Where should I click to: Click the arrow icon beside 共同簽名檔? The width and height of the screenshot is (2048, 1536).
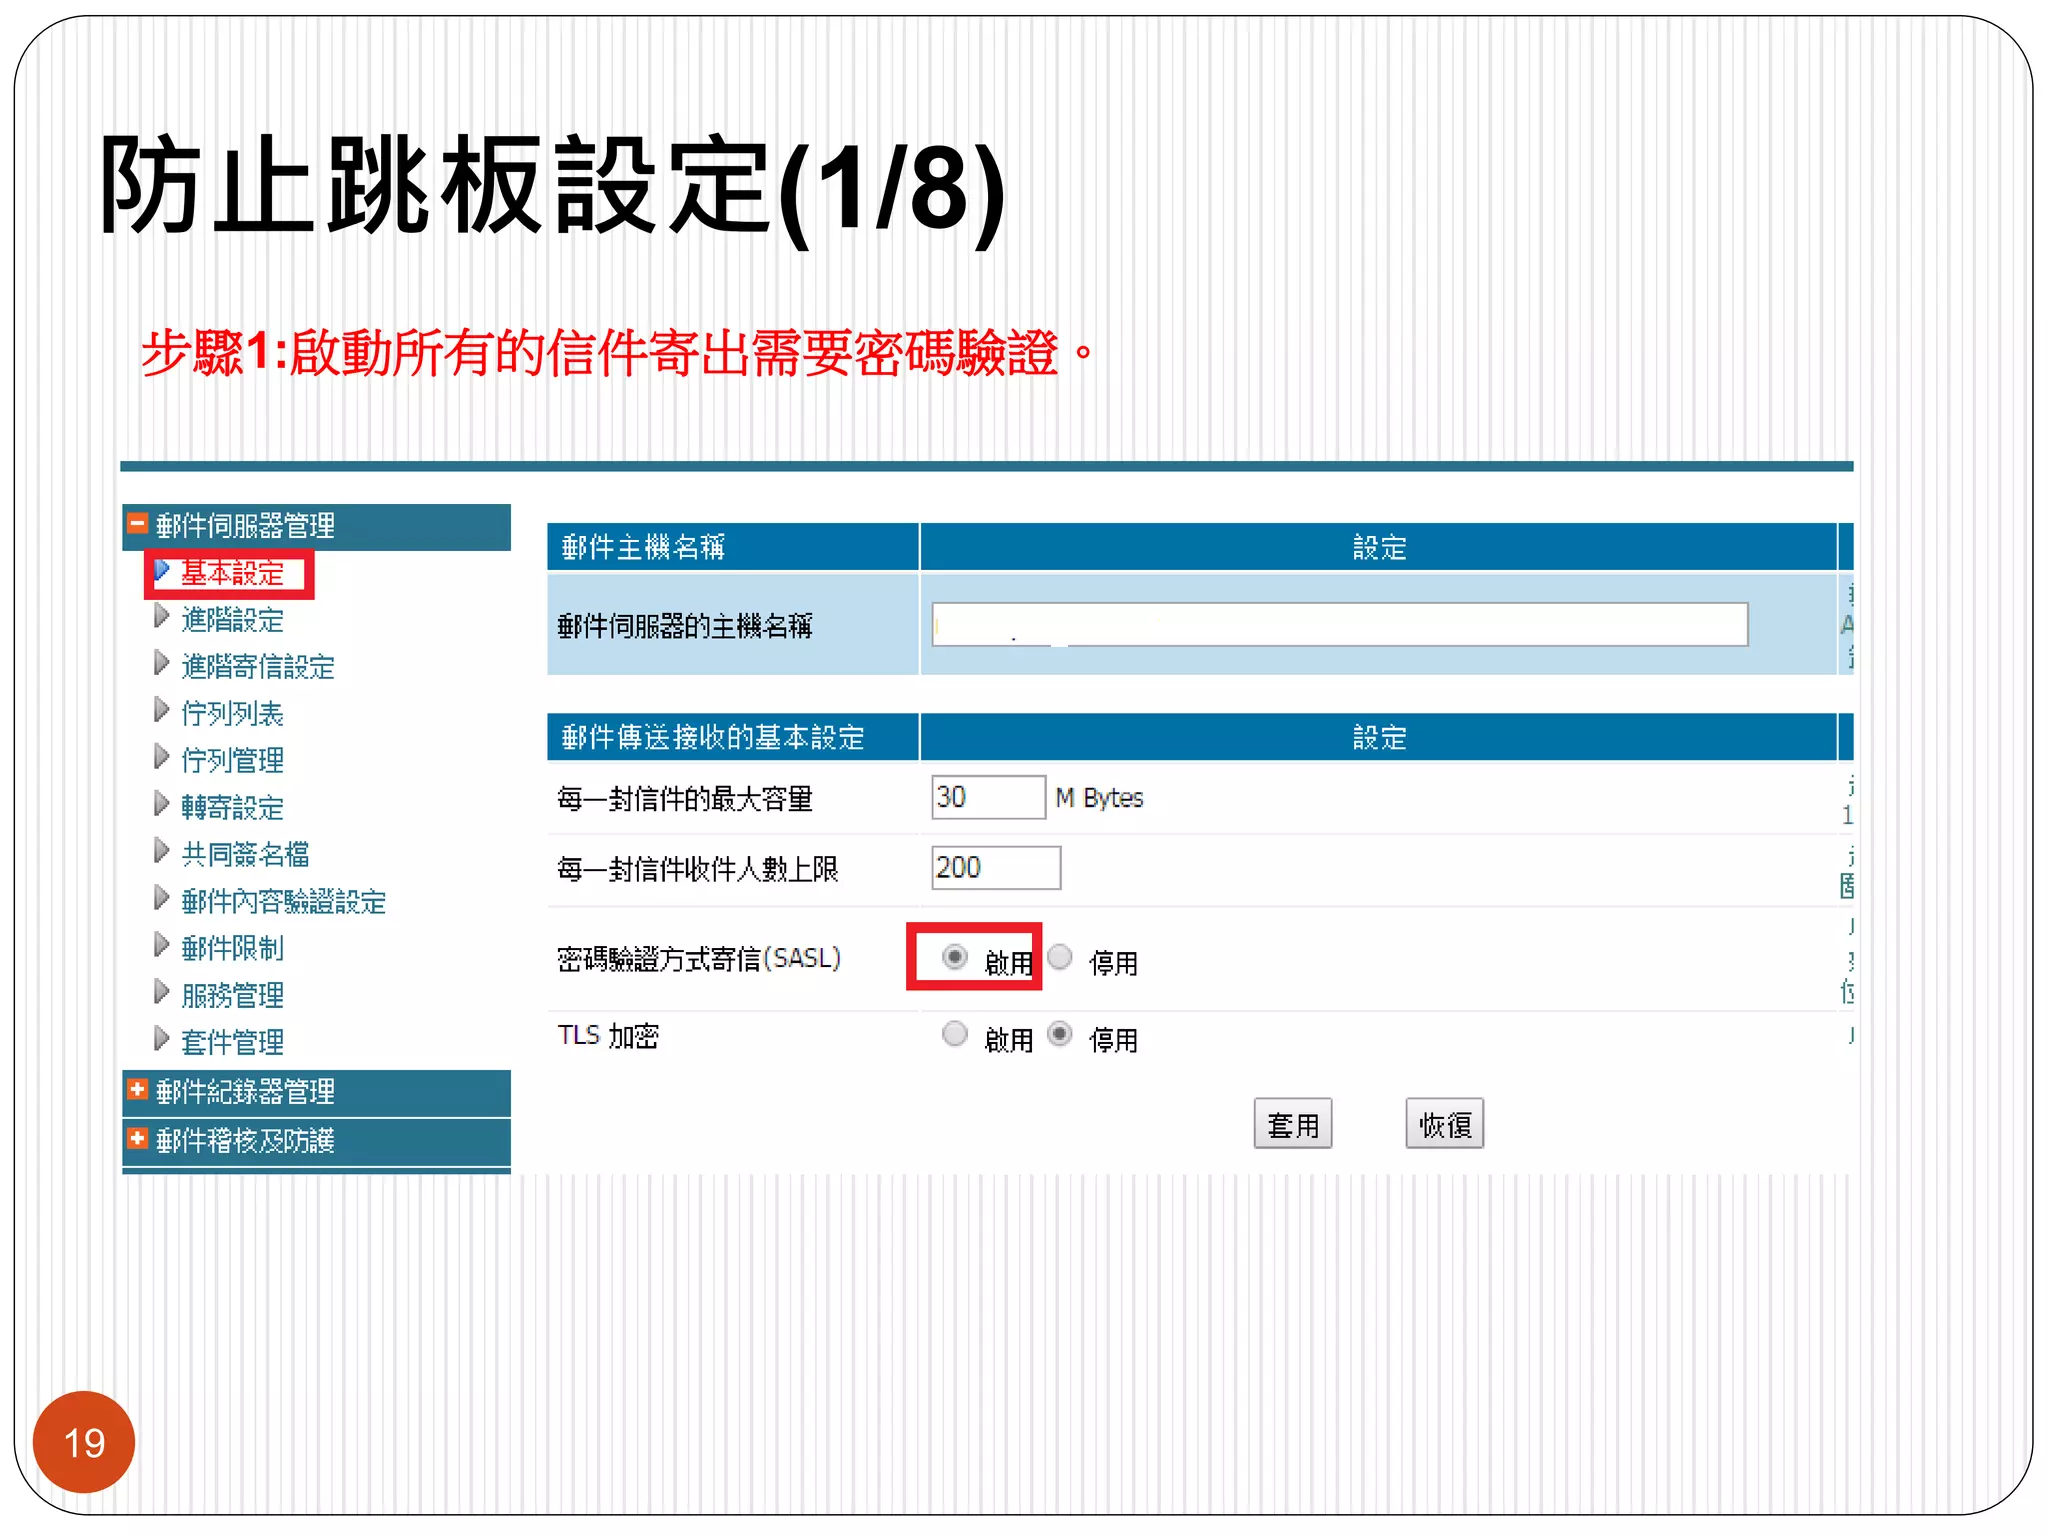pos(162,851)
